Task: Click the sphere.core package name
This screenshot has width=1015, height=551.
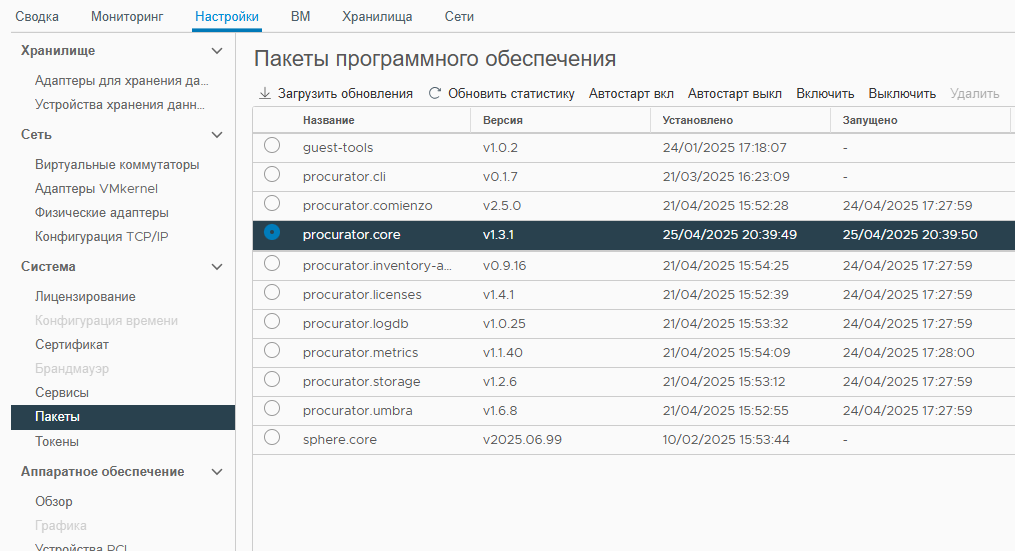Action: click(340, 440)
